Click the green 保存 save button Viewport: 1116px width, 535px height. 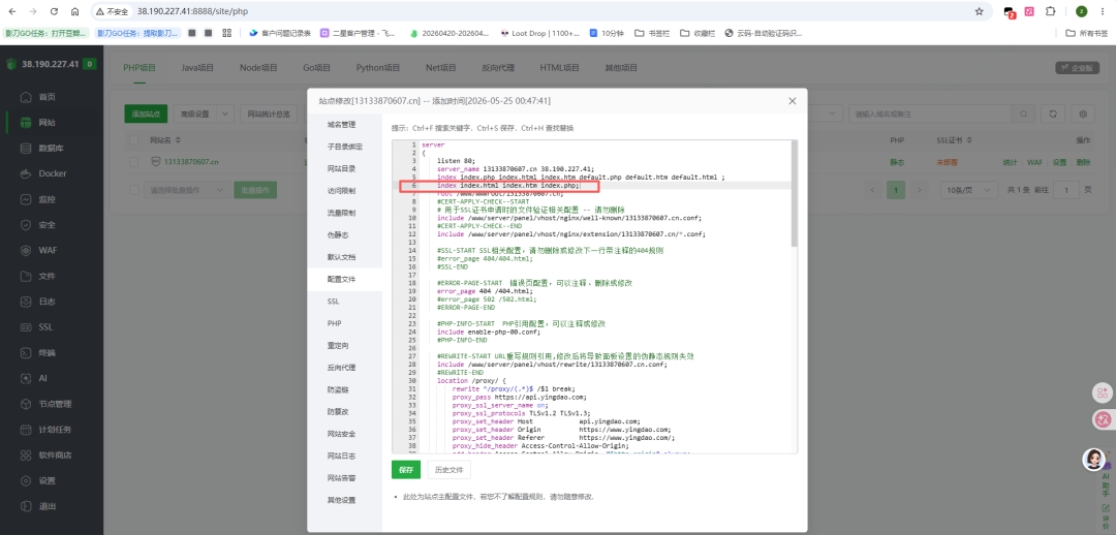point(406,470)
